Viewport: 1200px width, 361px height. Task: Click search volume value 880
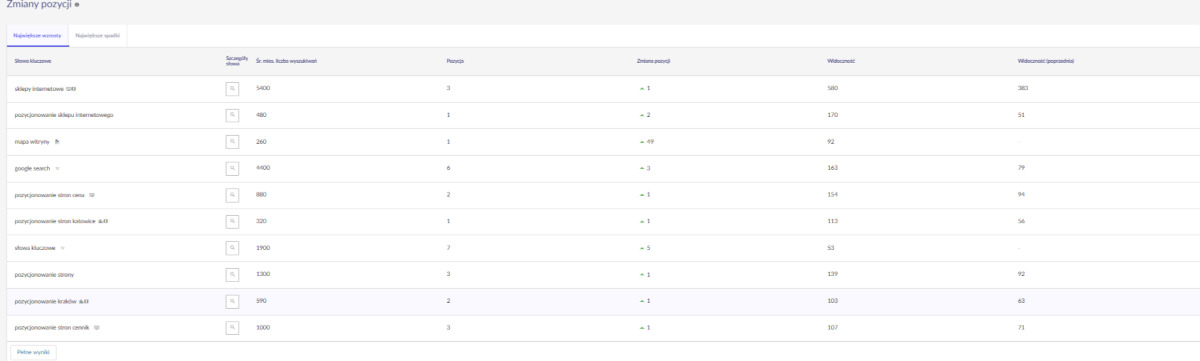pyautogui.click(x=261, y=195)
